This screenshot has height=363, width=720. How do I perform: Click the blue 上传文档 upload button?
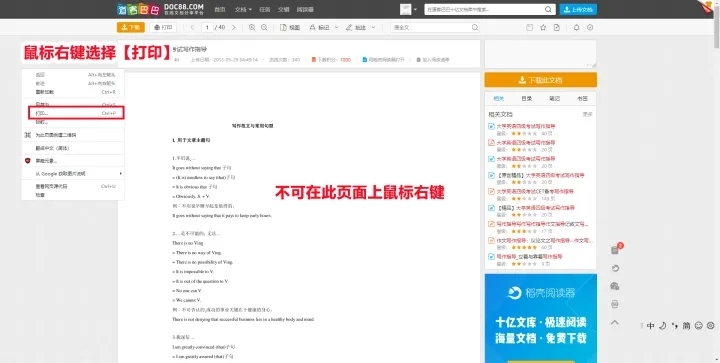(578, 9)
